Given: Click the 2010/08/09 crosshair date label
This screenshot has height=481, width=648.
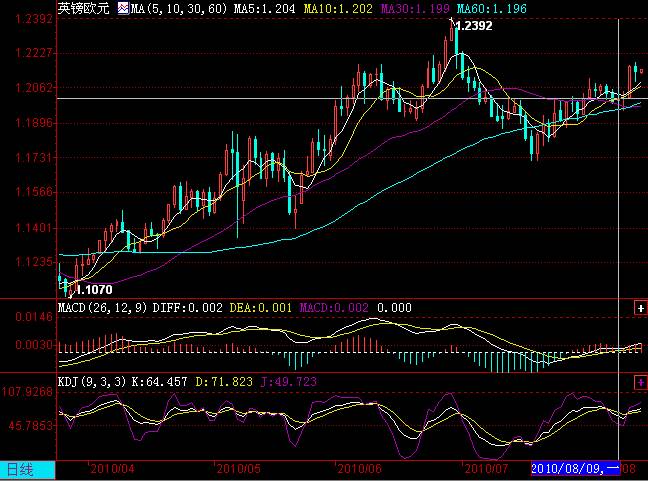Looking at the screenshot, I should tap(575, 469).
